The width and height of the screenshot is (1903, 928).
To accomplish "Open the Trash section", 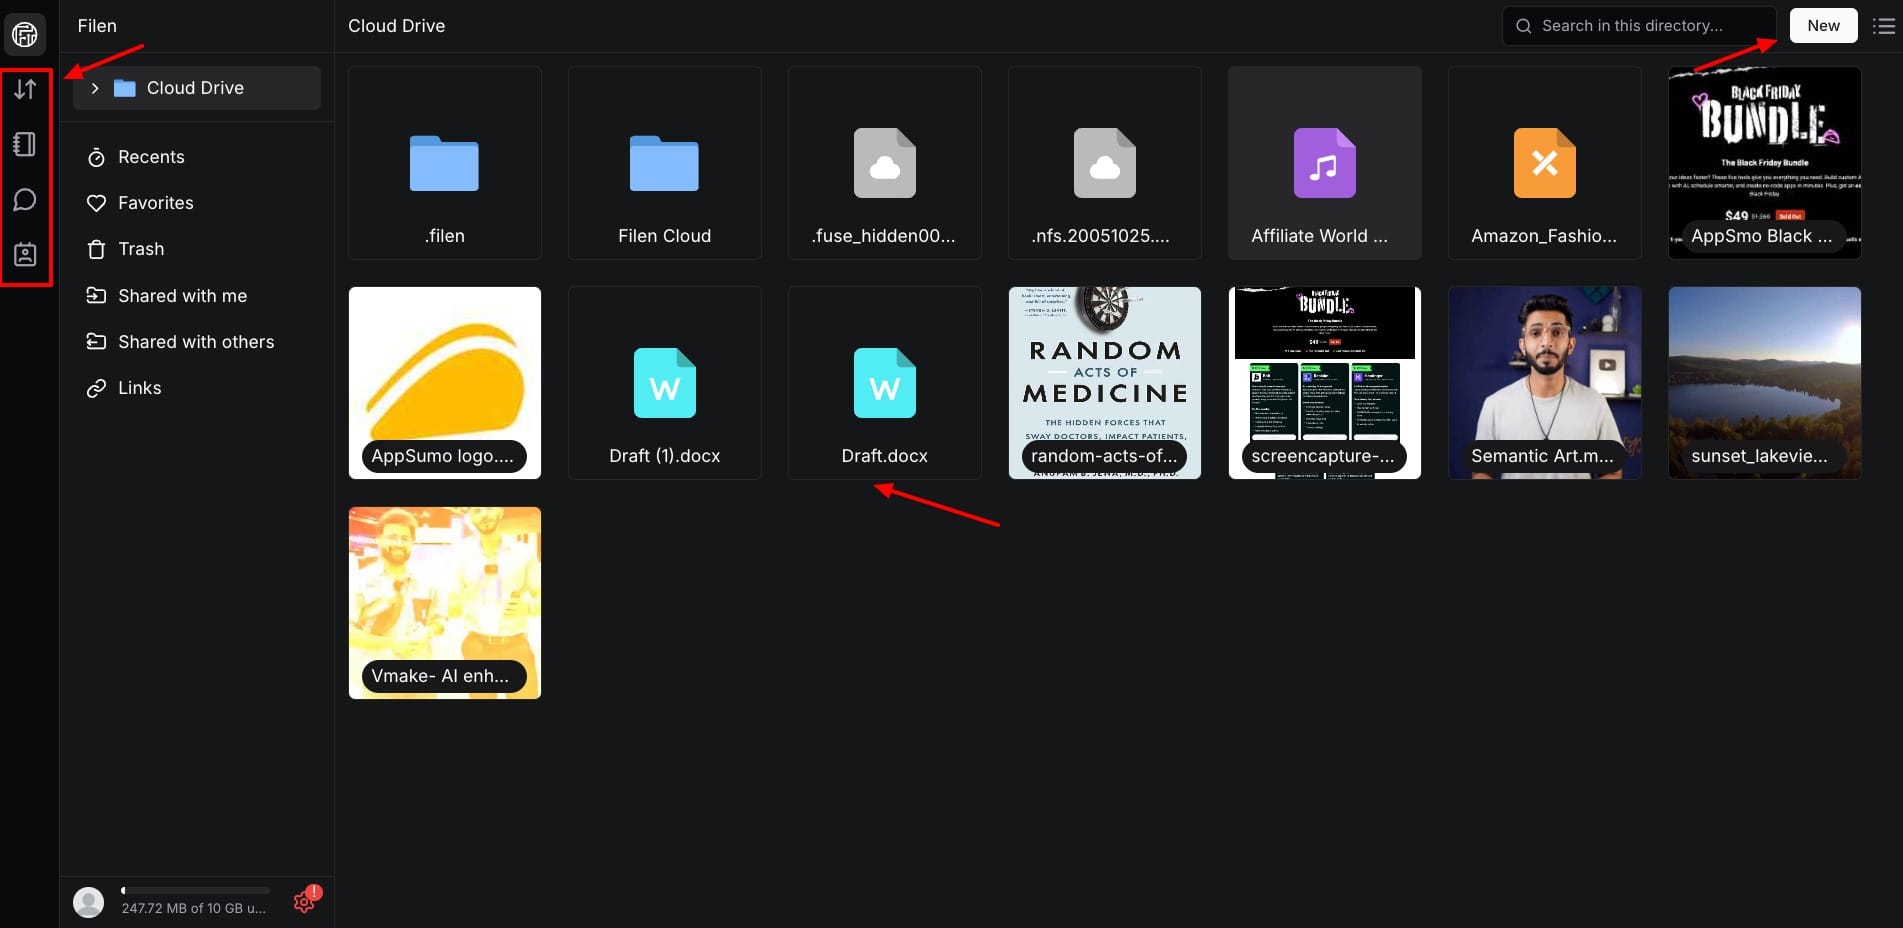I will [141, 249].
